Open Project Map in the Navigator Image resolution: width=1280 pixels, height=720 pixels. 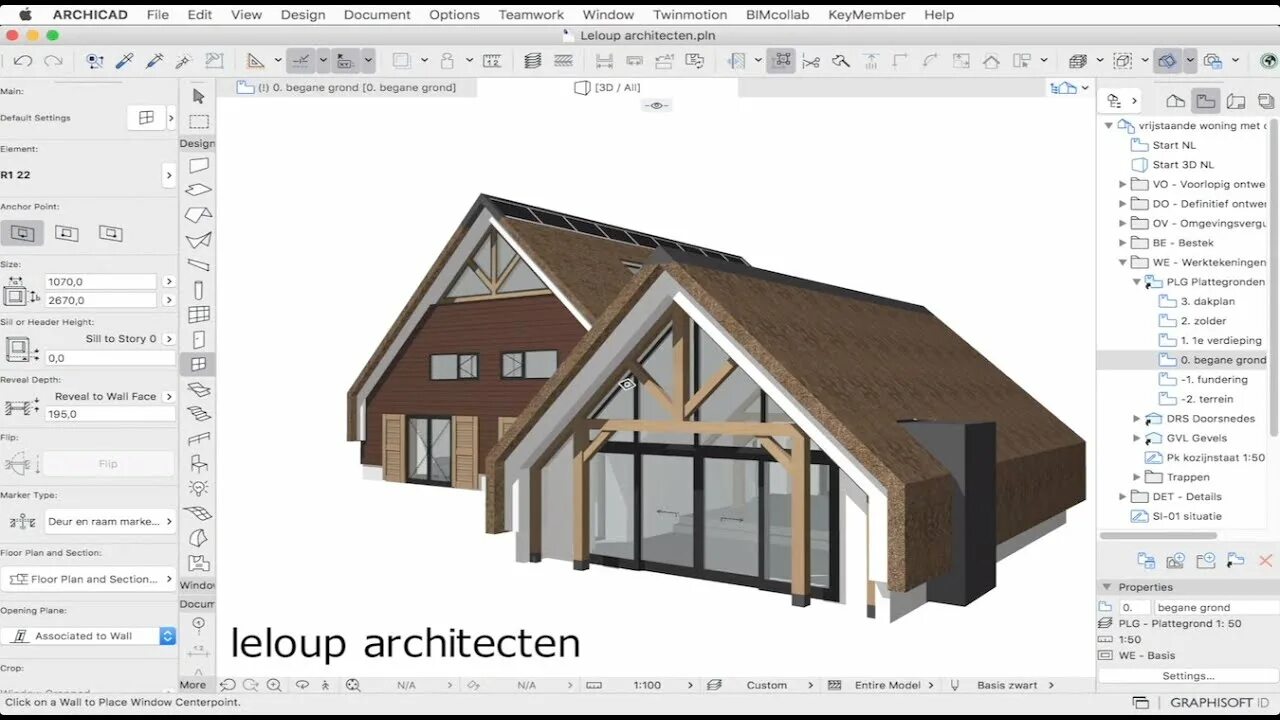1176,101
